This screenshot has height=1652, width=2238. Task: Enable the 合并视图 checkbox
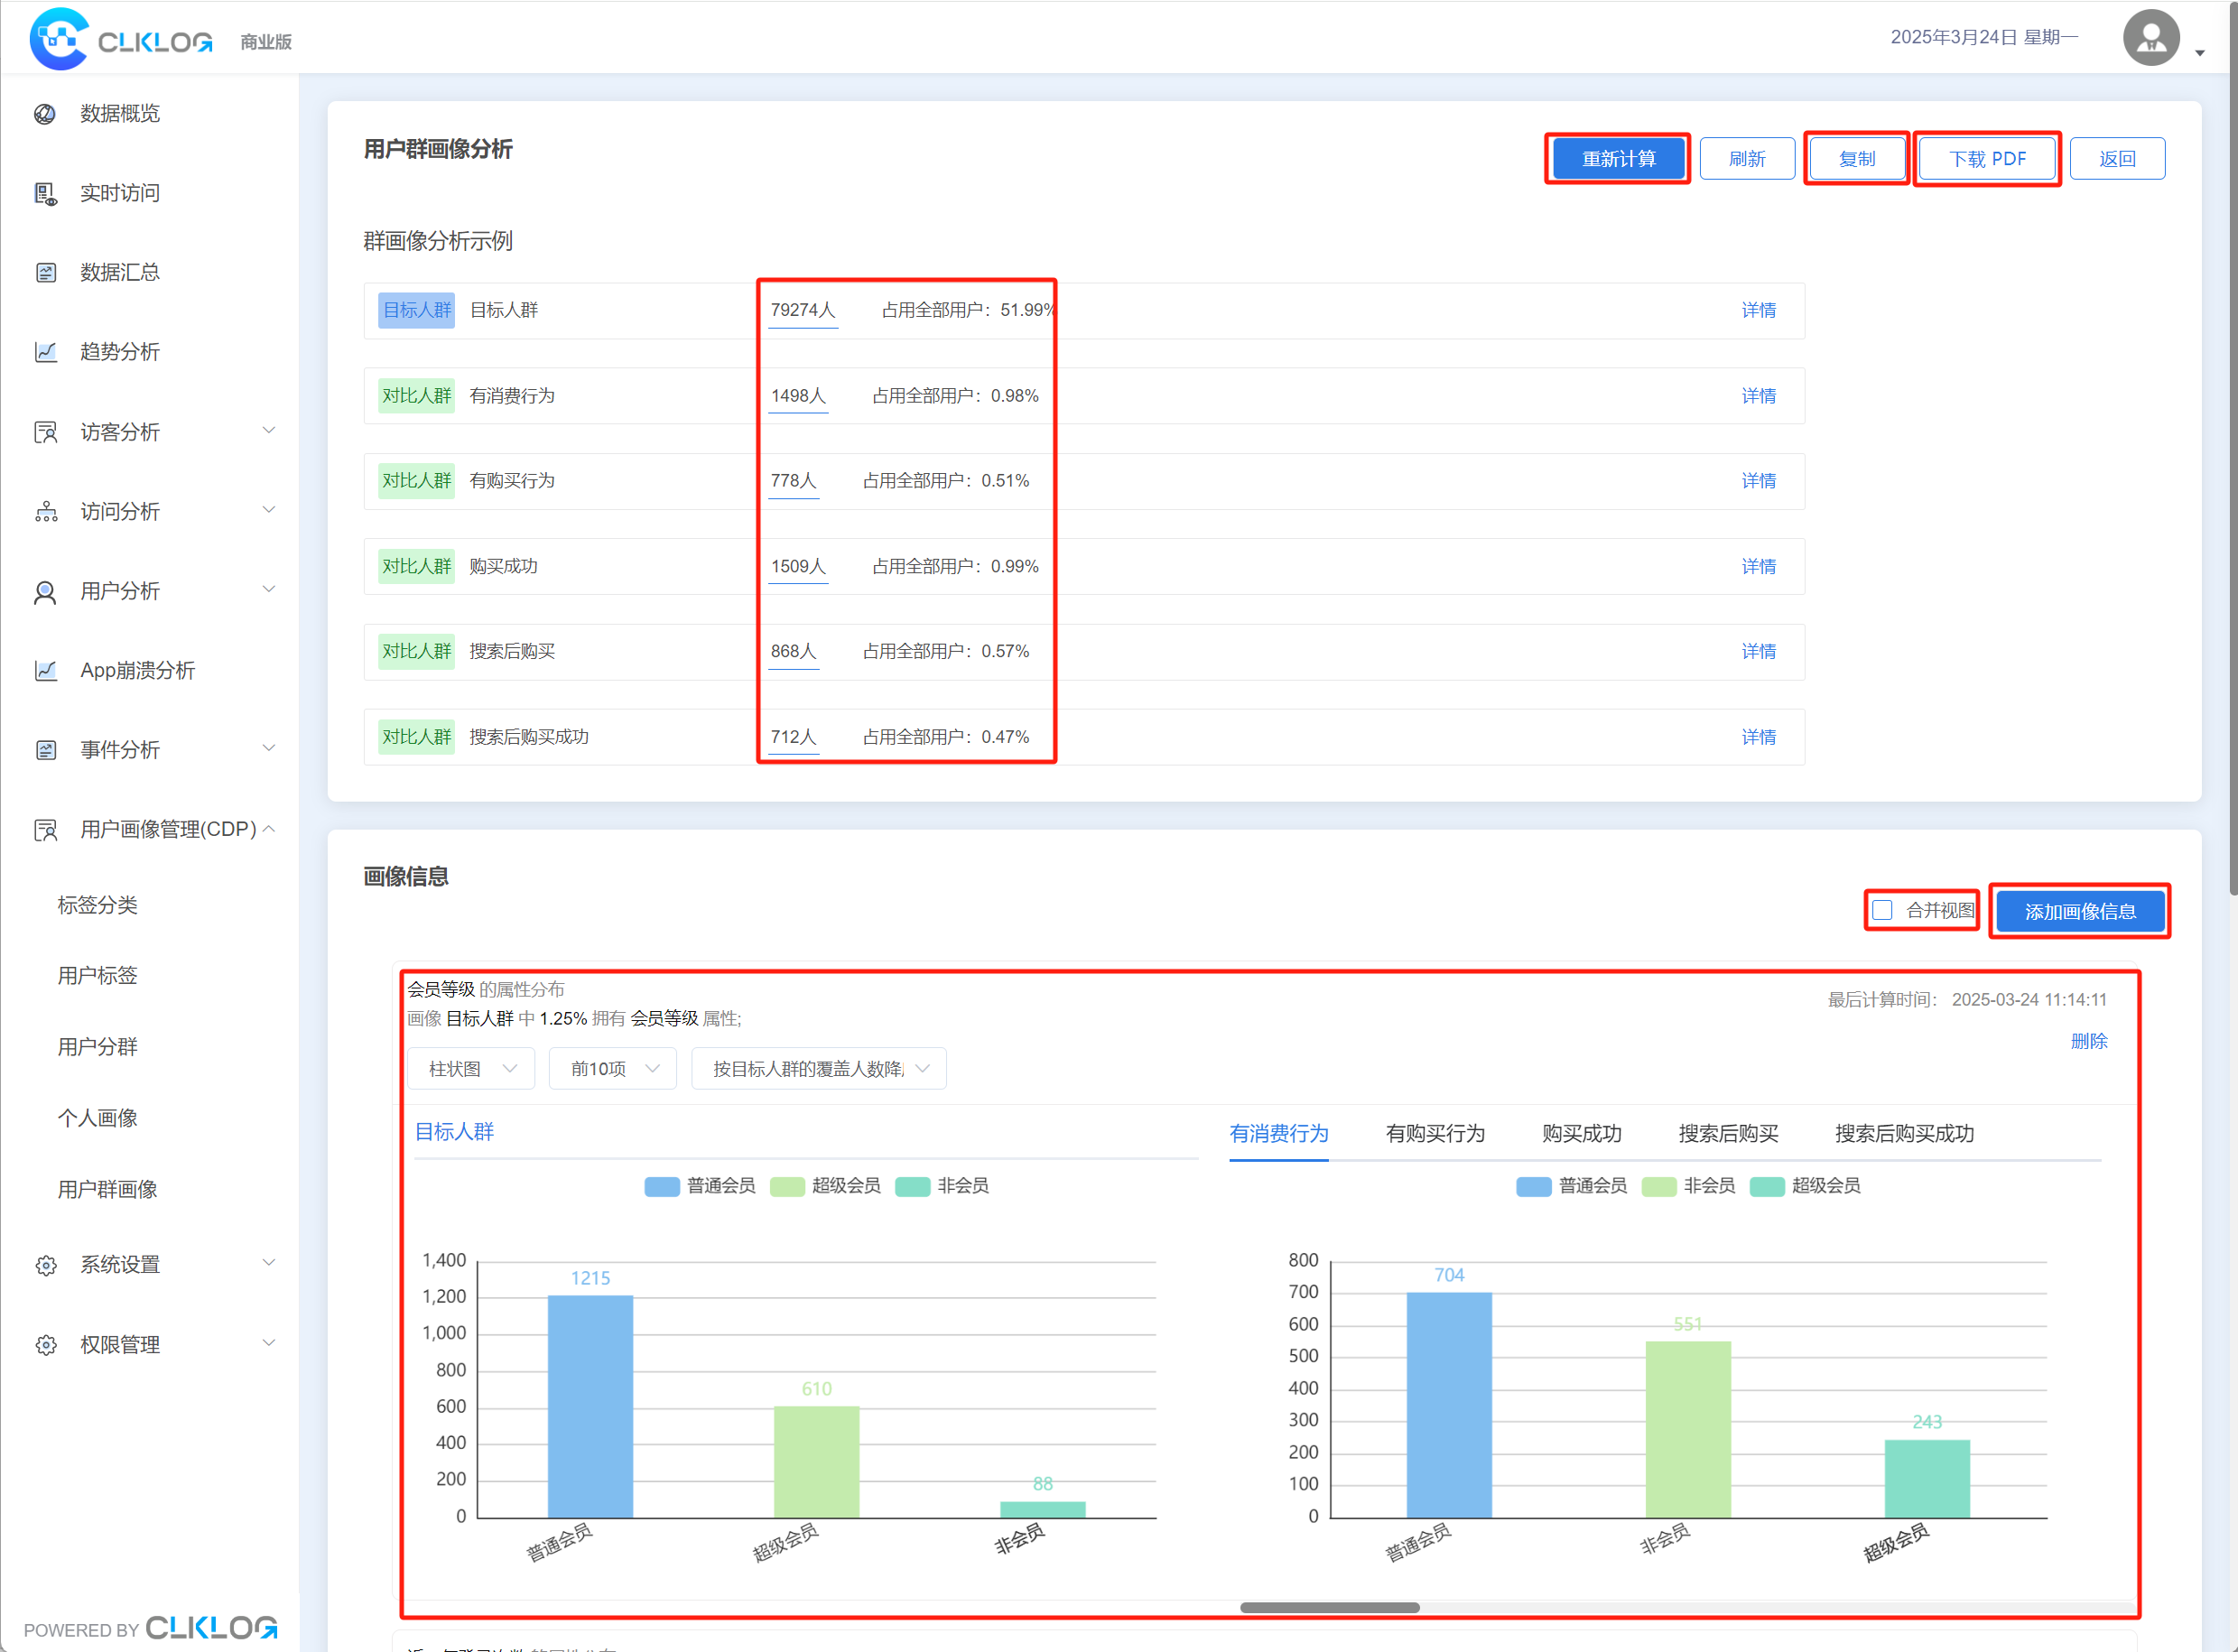click(x=1882, y=910)
